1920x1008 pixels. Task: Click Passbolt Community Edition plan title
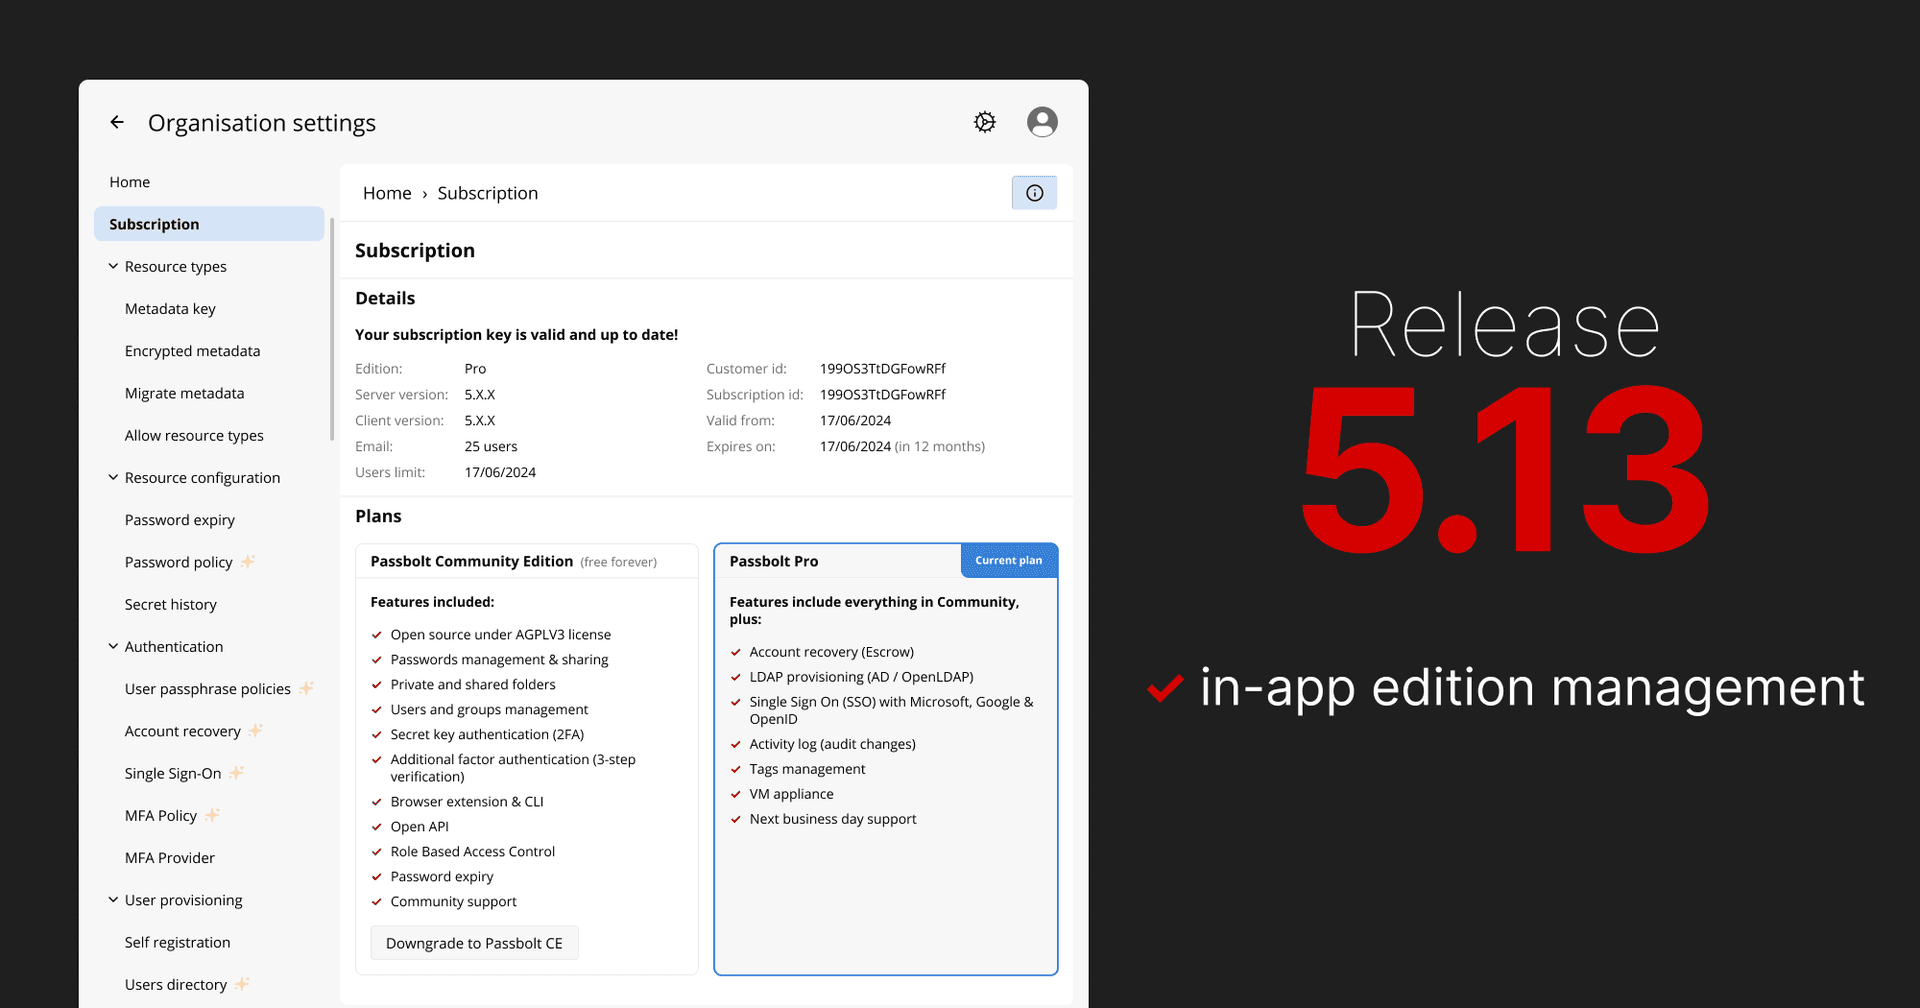point(472,561)
